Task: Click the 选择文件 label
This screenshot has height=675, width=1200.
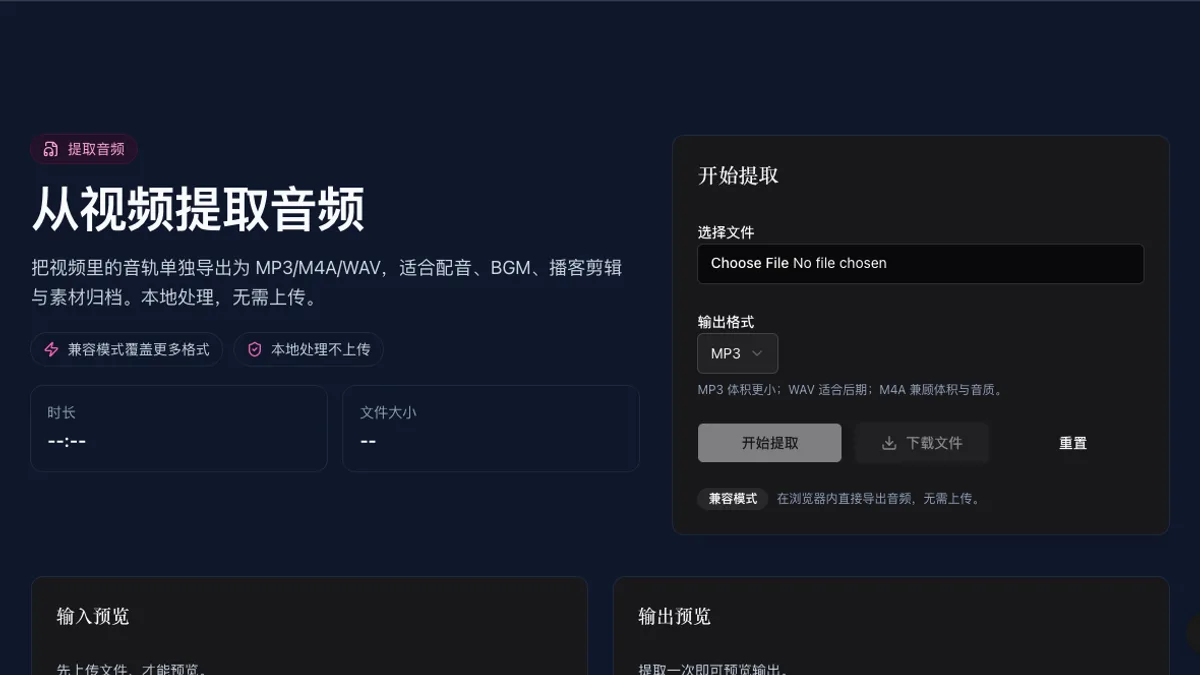Action: (726, 232)
